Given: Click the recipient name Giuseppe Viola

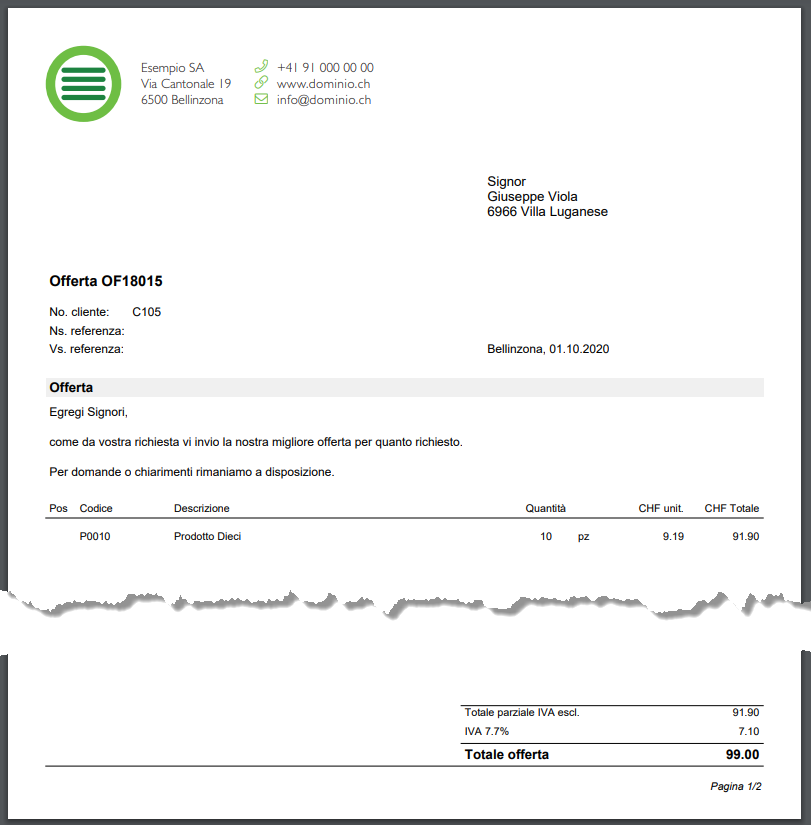Looking at the screenshot, I should click(532, 197).
